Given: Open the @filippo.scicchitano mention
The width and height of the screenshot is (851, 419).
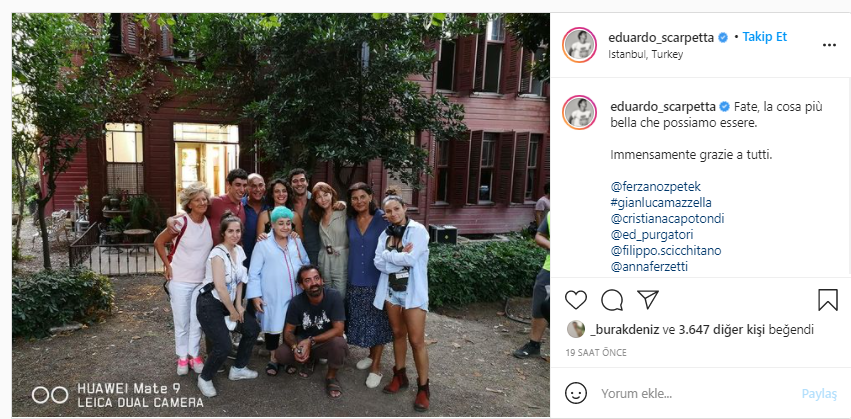Looking at the screenshot, I should click(x=665, y=251).
